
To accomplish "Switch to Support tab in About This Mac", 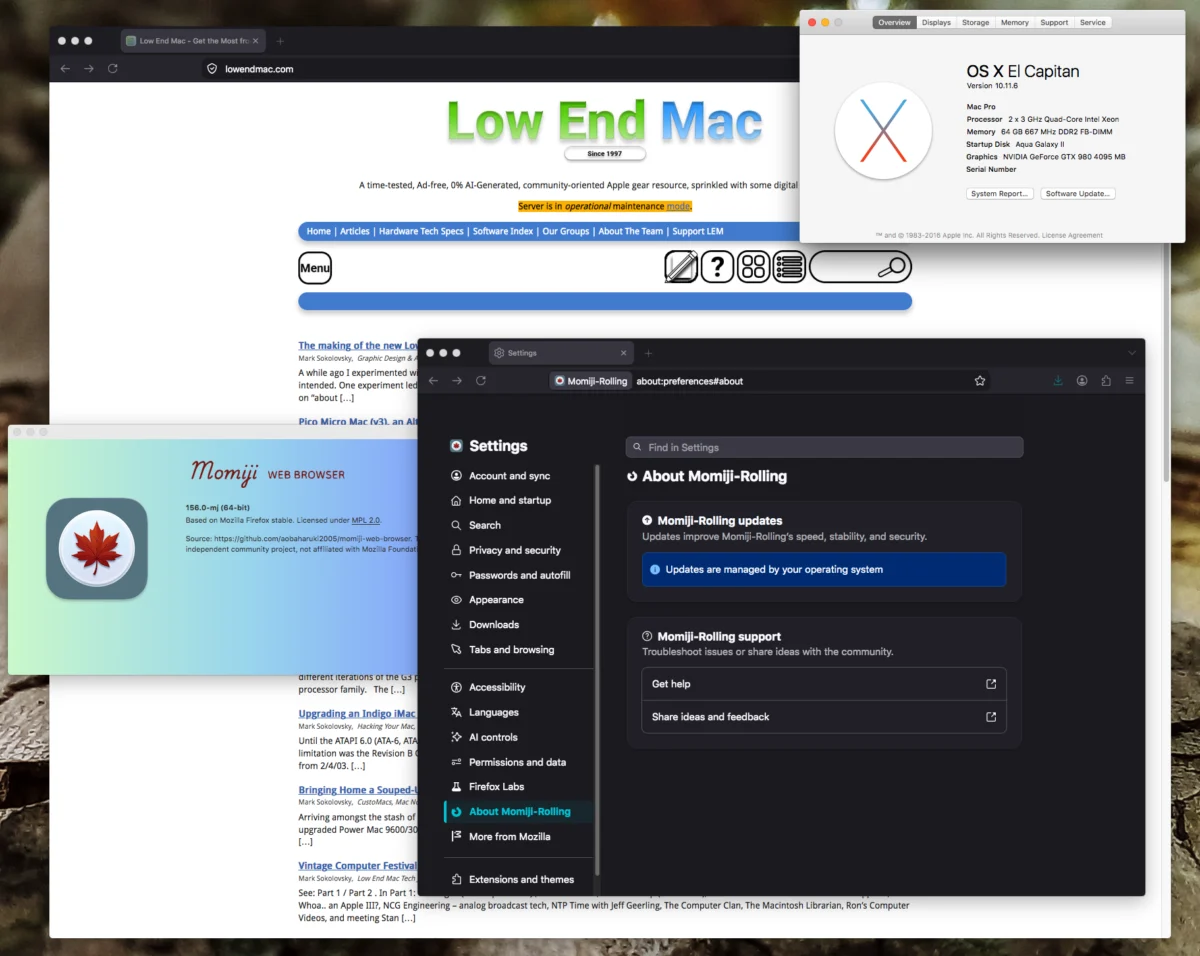I will [x=1054, y=22].
